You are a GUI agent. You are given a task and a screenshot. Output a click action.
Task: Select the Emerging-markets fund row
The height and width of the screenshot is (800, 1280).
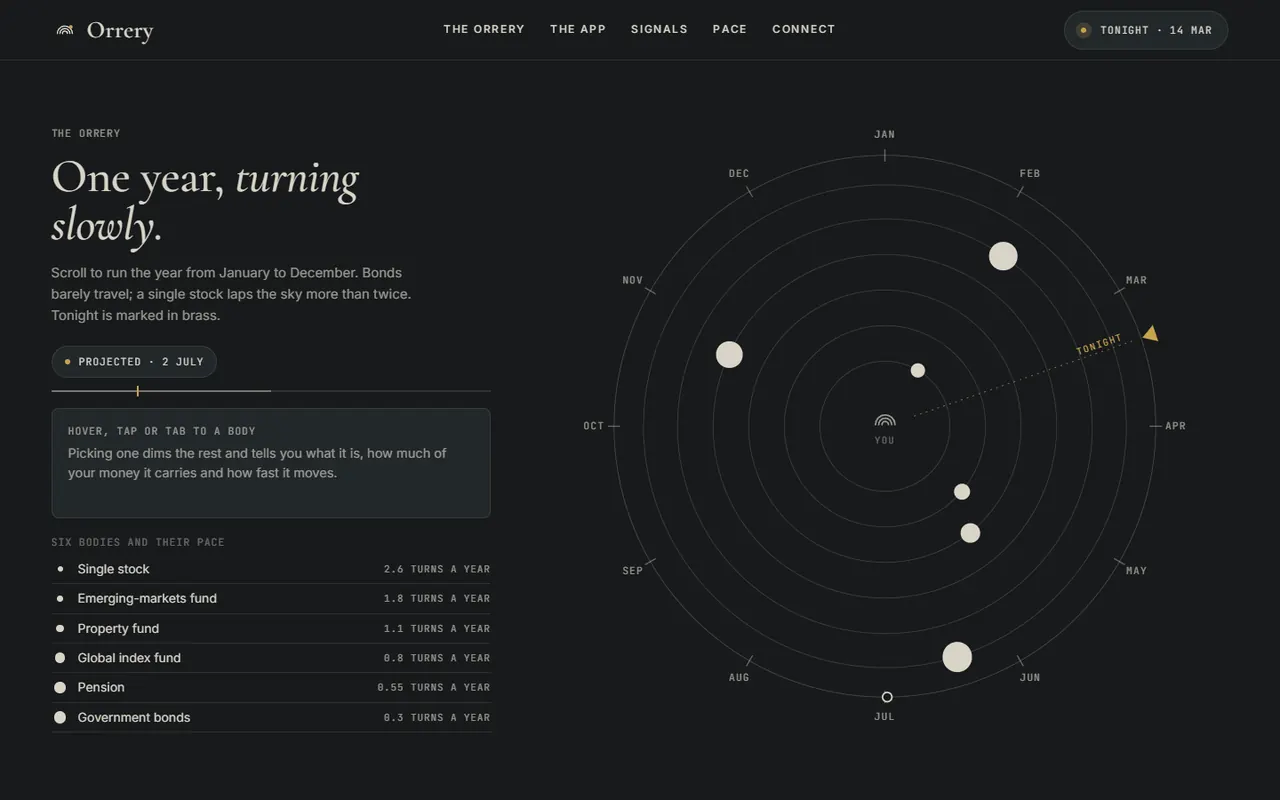click(x=271, y=598)
